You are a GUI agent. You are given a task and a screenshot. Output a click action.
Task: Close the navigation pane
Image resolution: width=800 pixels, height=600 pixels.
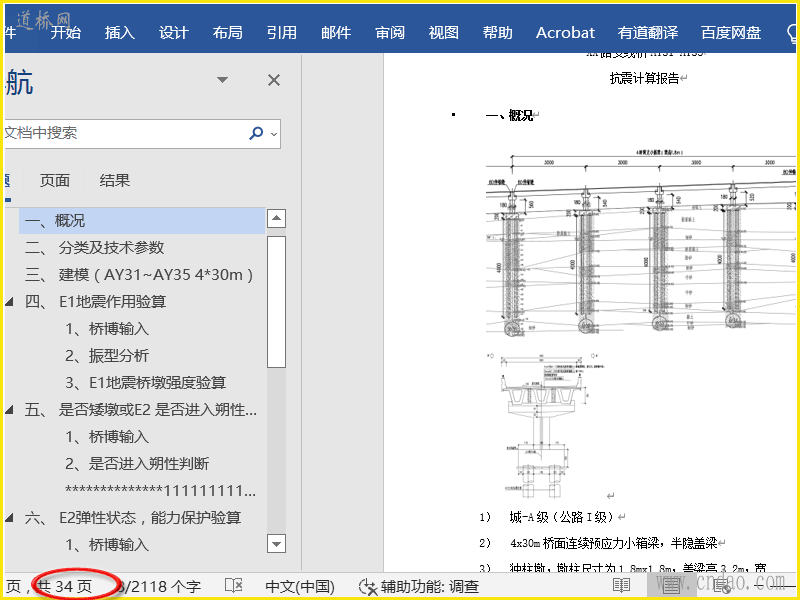pyautogui.click(x=274, y=80)
